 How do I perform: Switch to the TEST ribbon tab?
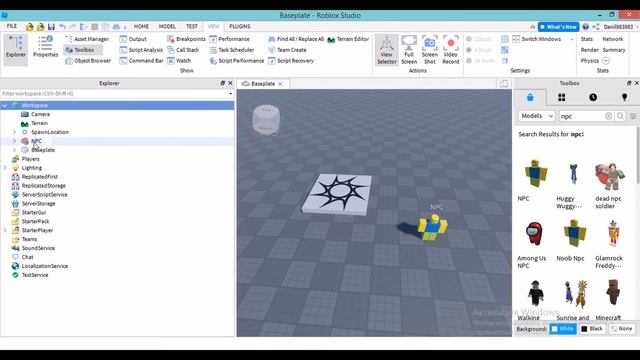click(192, 26)
